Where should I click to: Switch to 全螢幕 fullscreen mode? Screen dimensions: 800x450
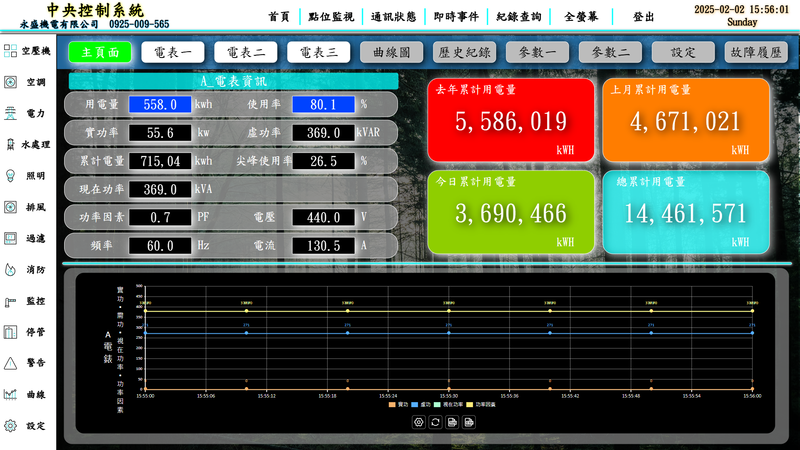pos(581,17)
